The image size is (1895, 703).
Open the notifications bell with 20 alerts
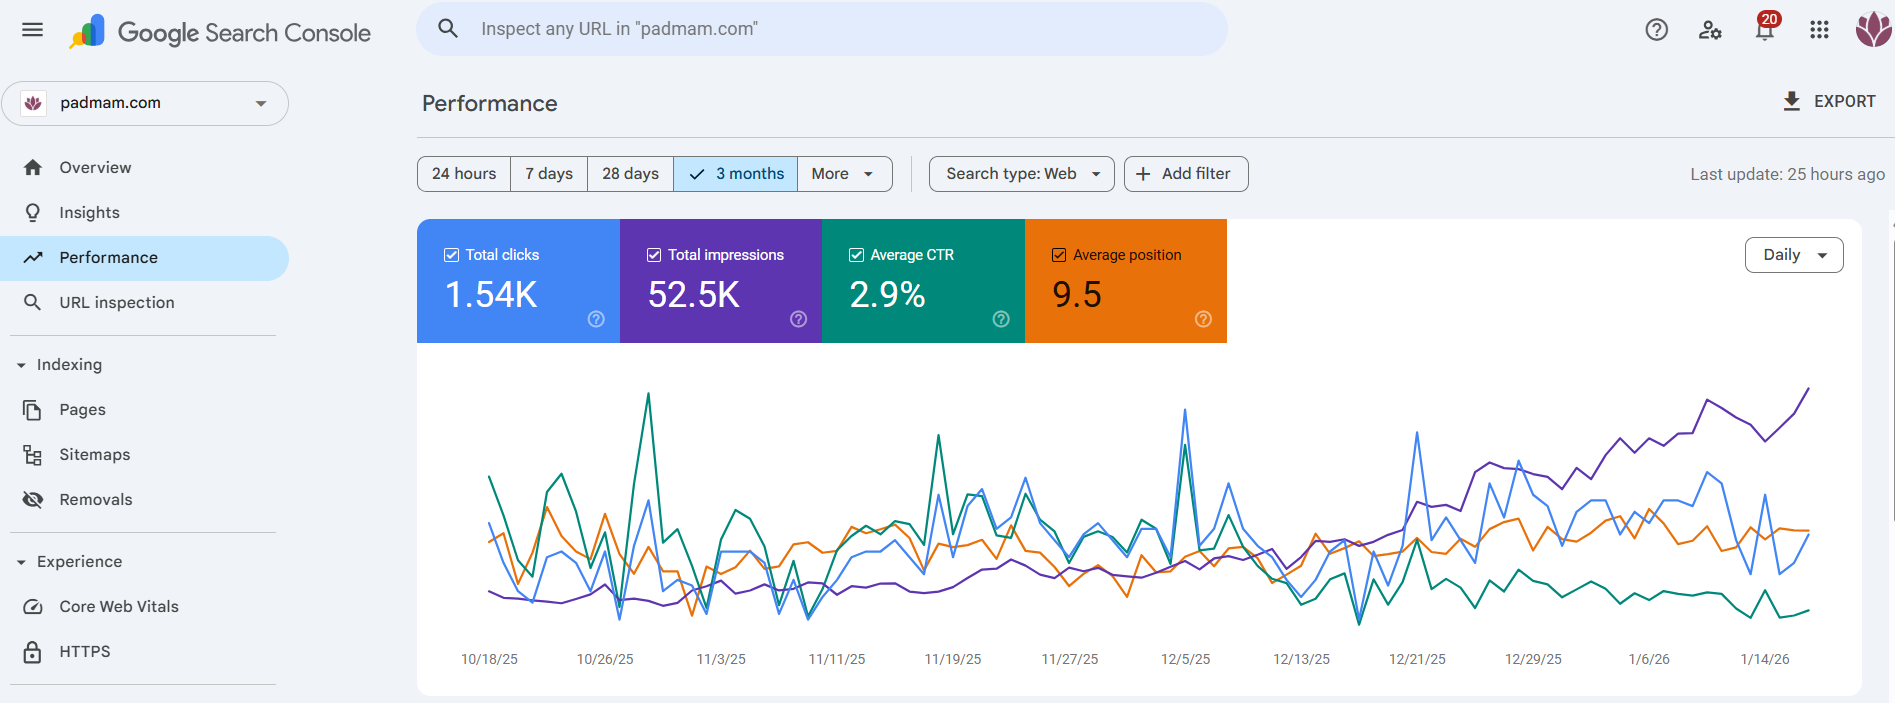tap(1765, 30)
